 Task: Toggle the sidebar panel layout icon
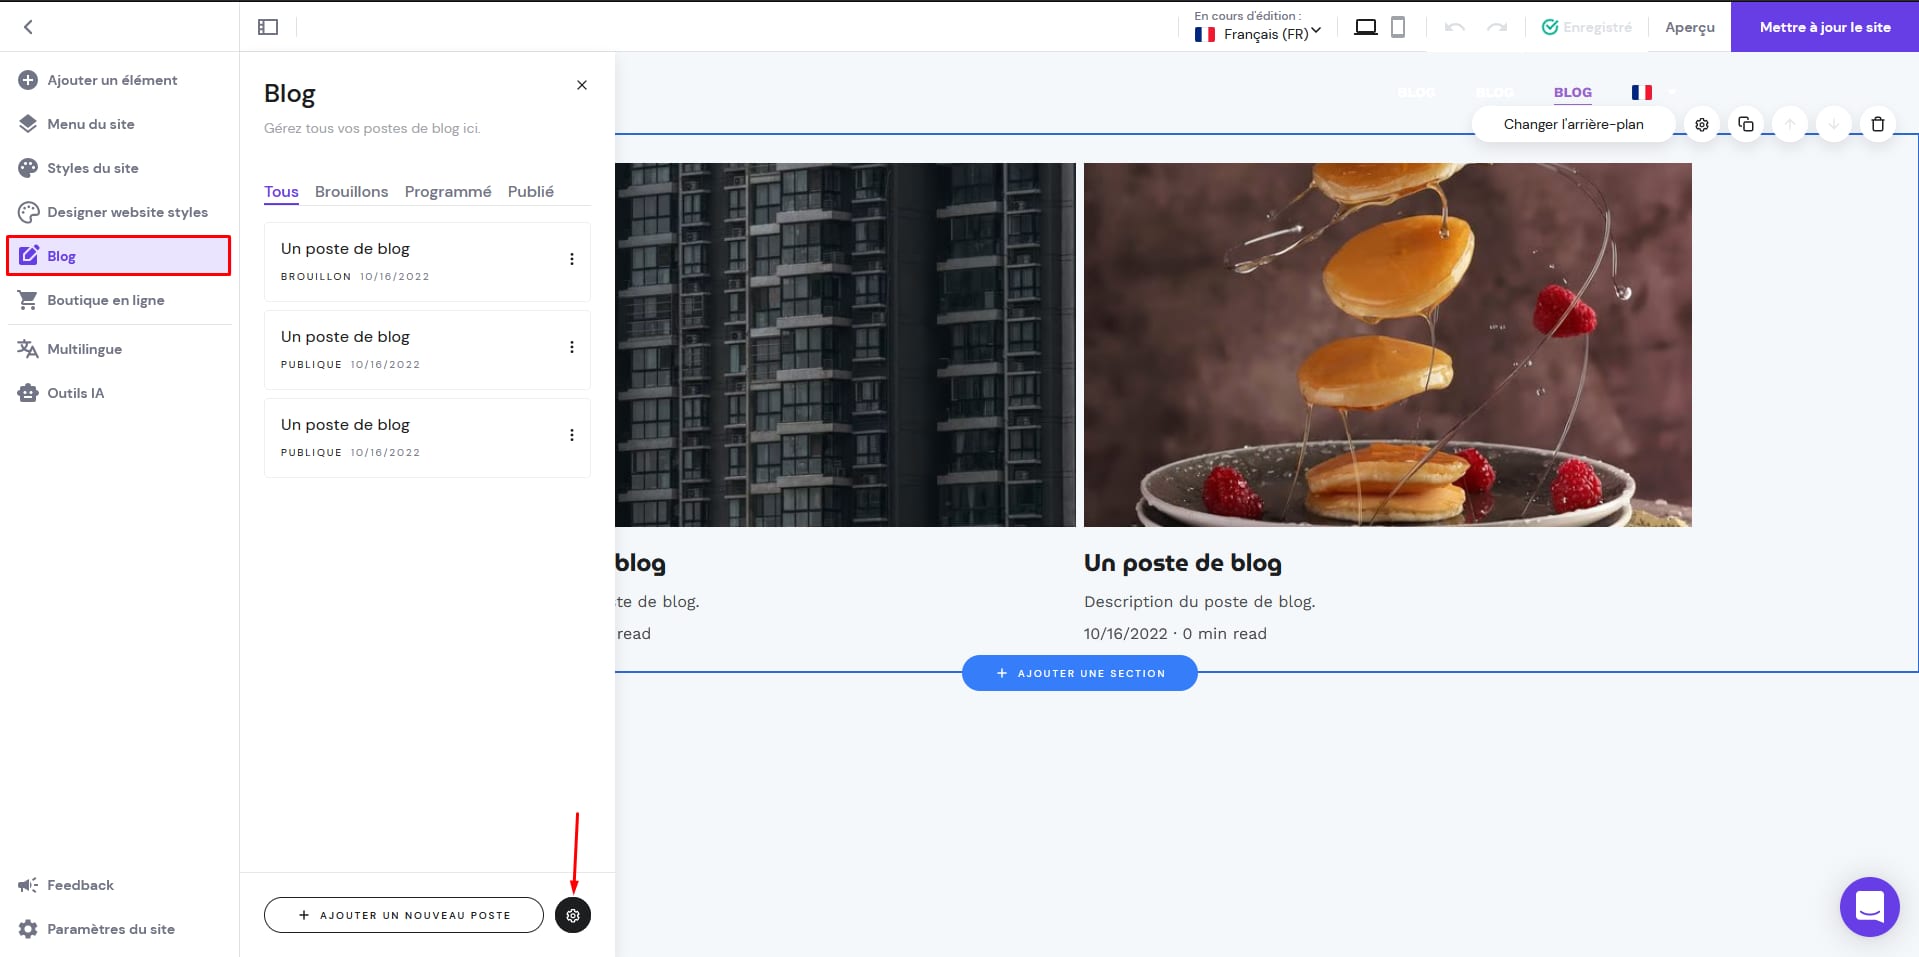(268, 27)
